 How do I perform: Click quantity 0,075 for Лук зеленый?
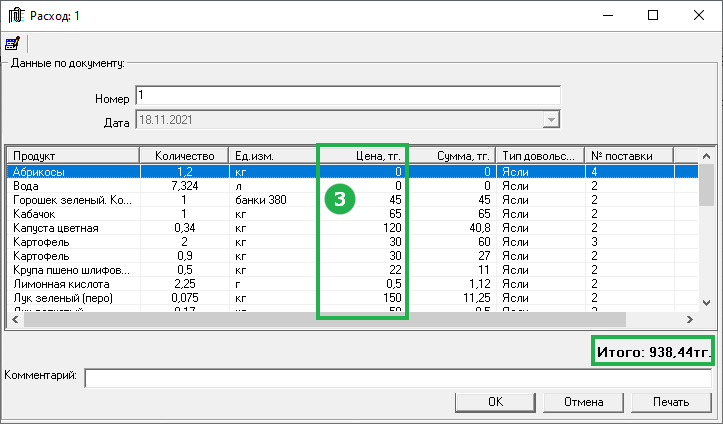coord(184,298)
